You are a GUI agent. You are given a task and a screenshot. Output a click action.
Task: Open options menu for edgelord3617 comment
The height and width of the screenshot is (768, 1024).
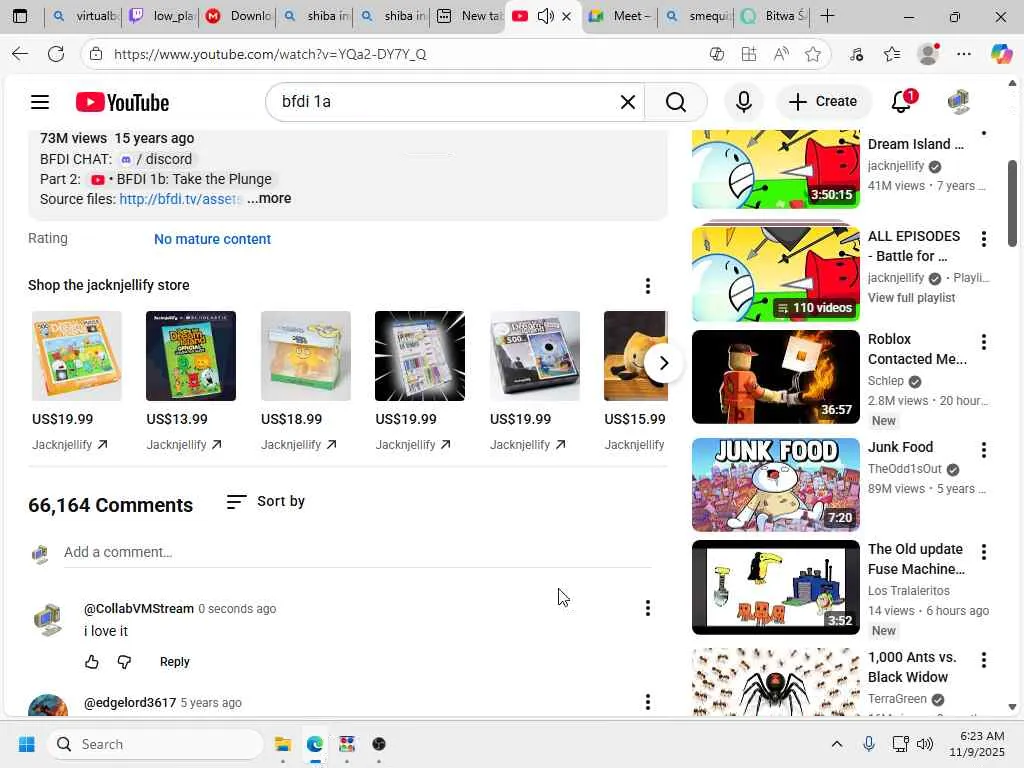tap(647, 702)
